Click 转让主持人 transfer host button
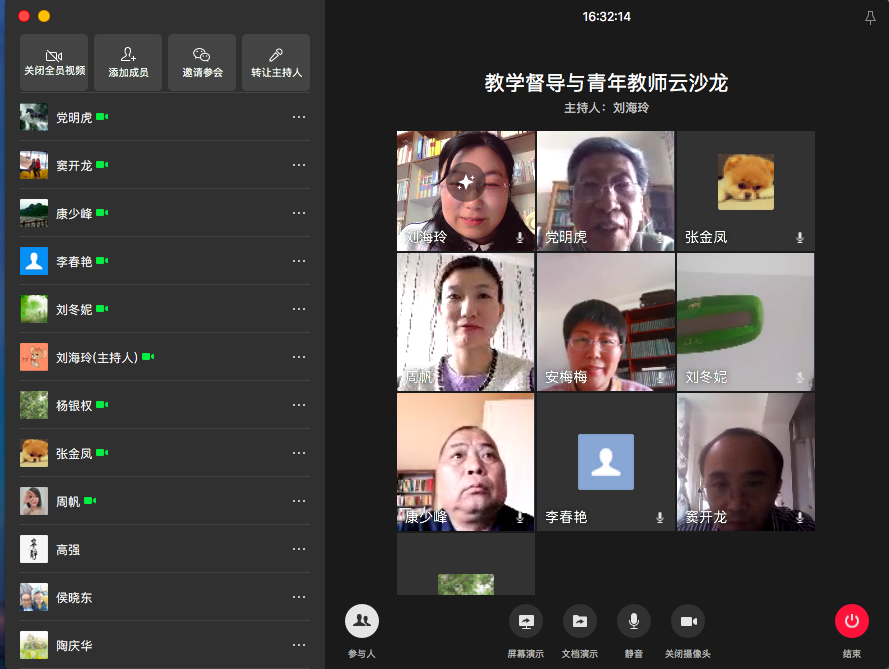Viewport: 889px width, 669px height. pyautogui.click(x=276, y=63)
